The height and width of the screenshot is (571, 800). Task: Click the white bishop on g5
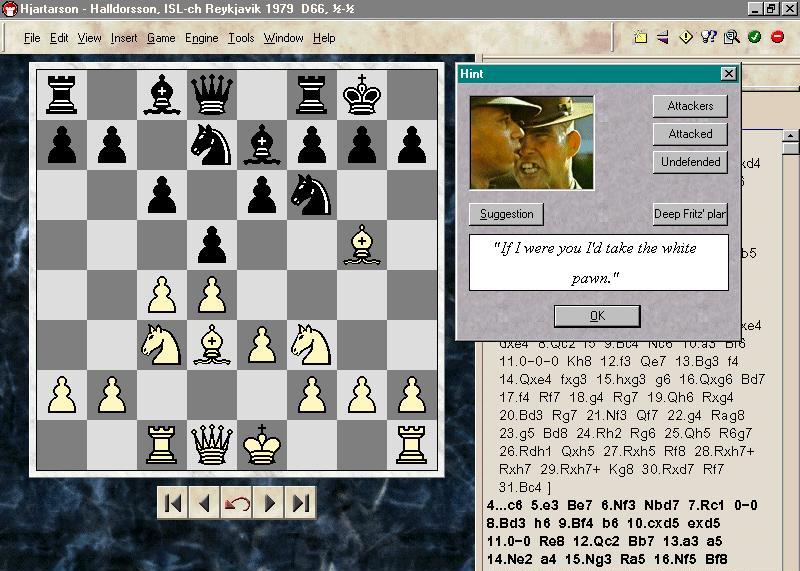362,246
